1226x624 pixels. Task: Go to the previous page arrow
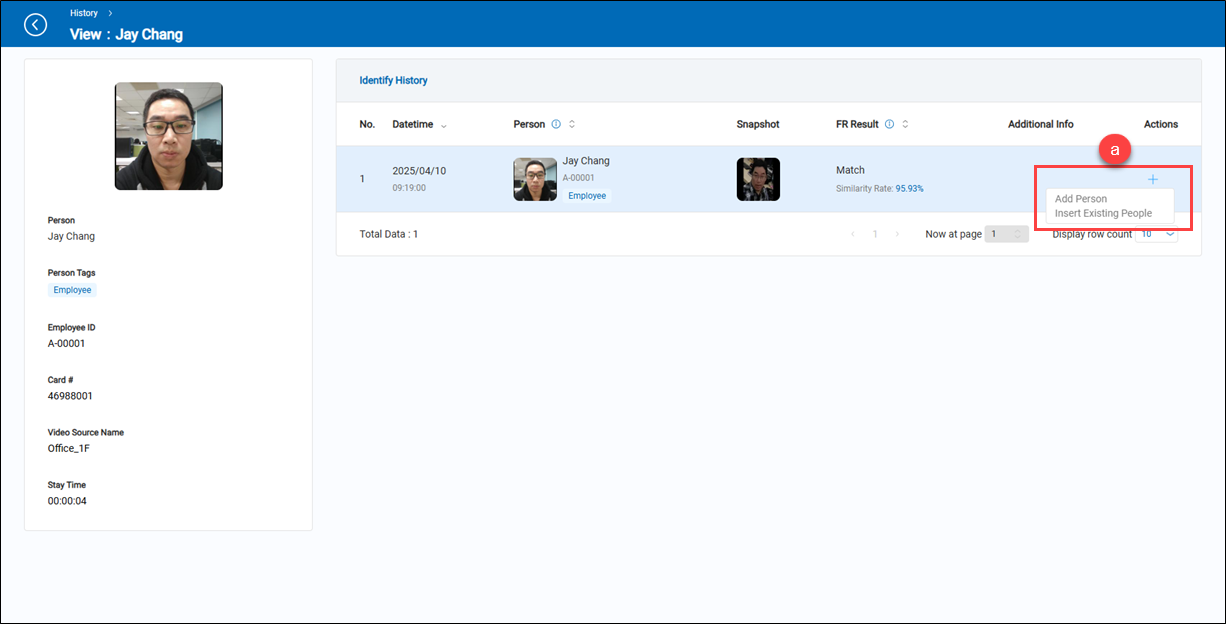tap(852, 234)
